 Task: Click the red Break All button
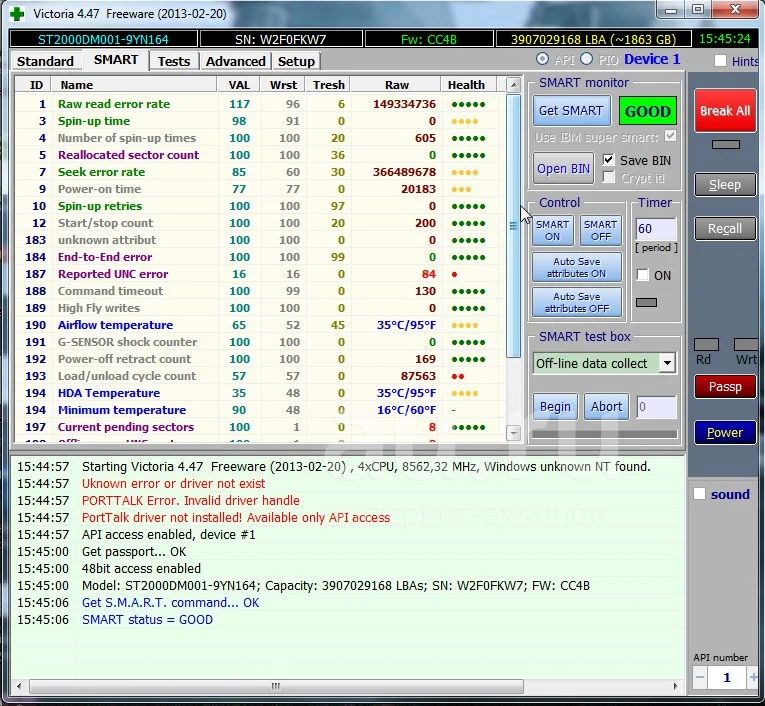(725, 111)
